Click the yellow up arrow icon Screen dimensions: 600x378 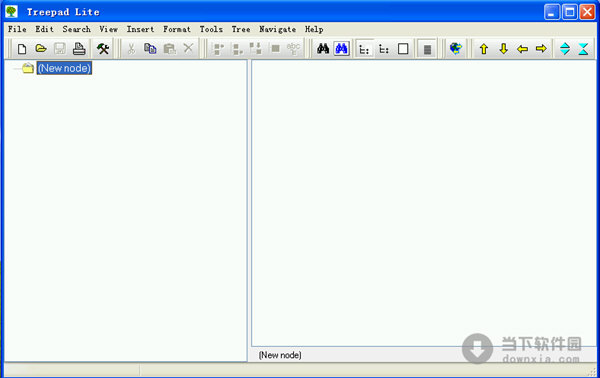click(x=484, y=49)
